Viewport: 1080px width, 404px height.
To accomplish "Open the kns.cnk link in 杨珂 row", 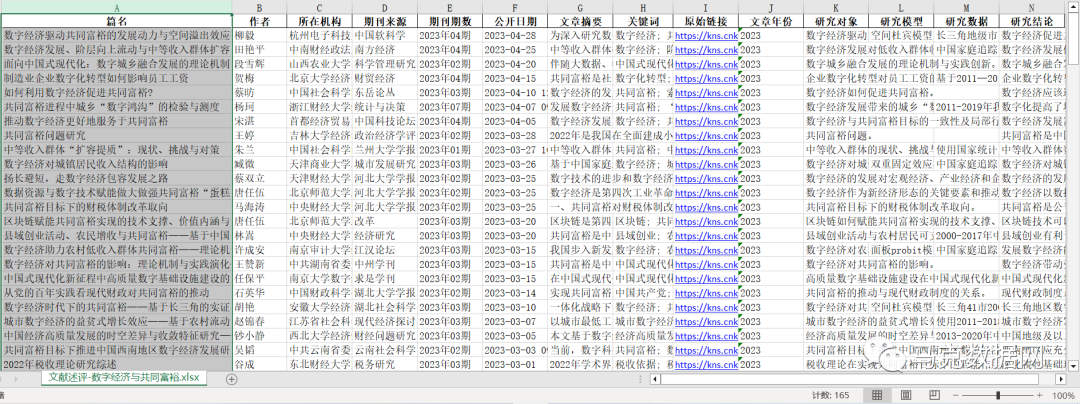I will tap(706, 107).
